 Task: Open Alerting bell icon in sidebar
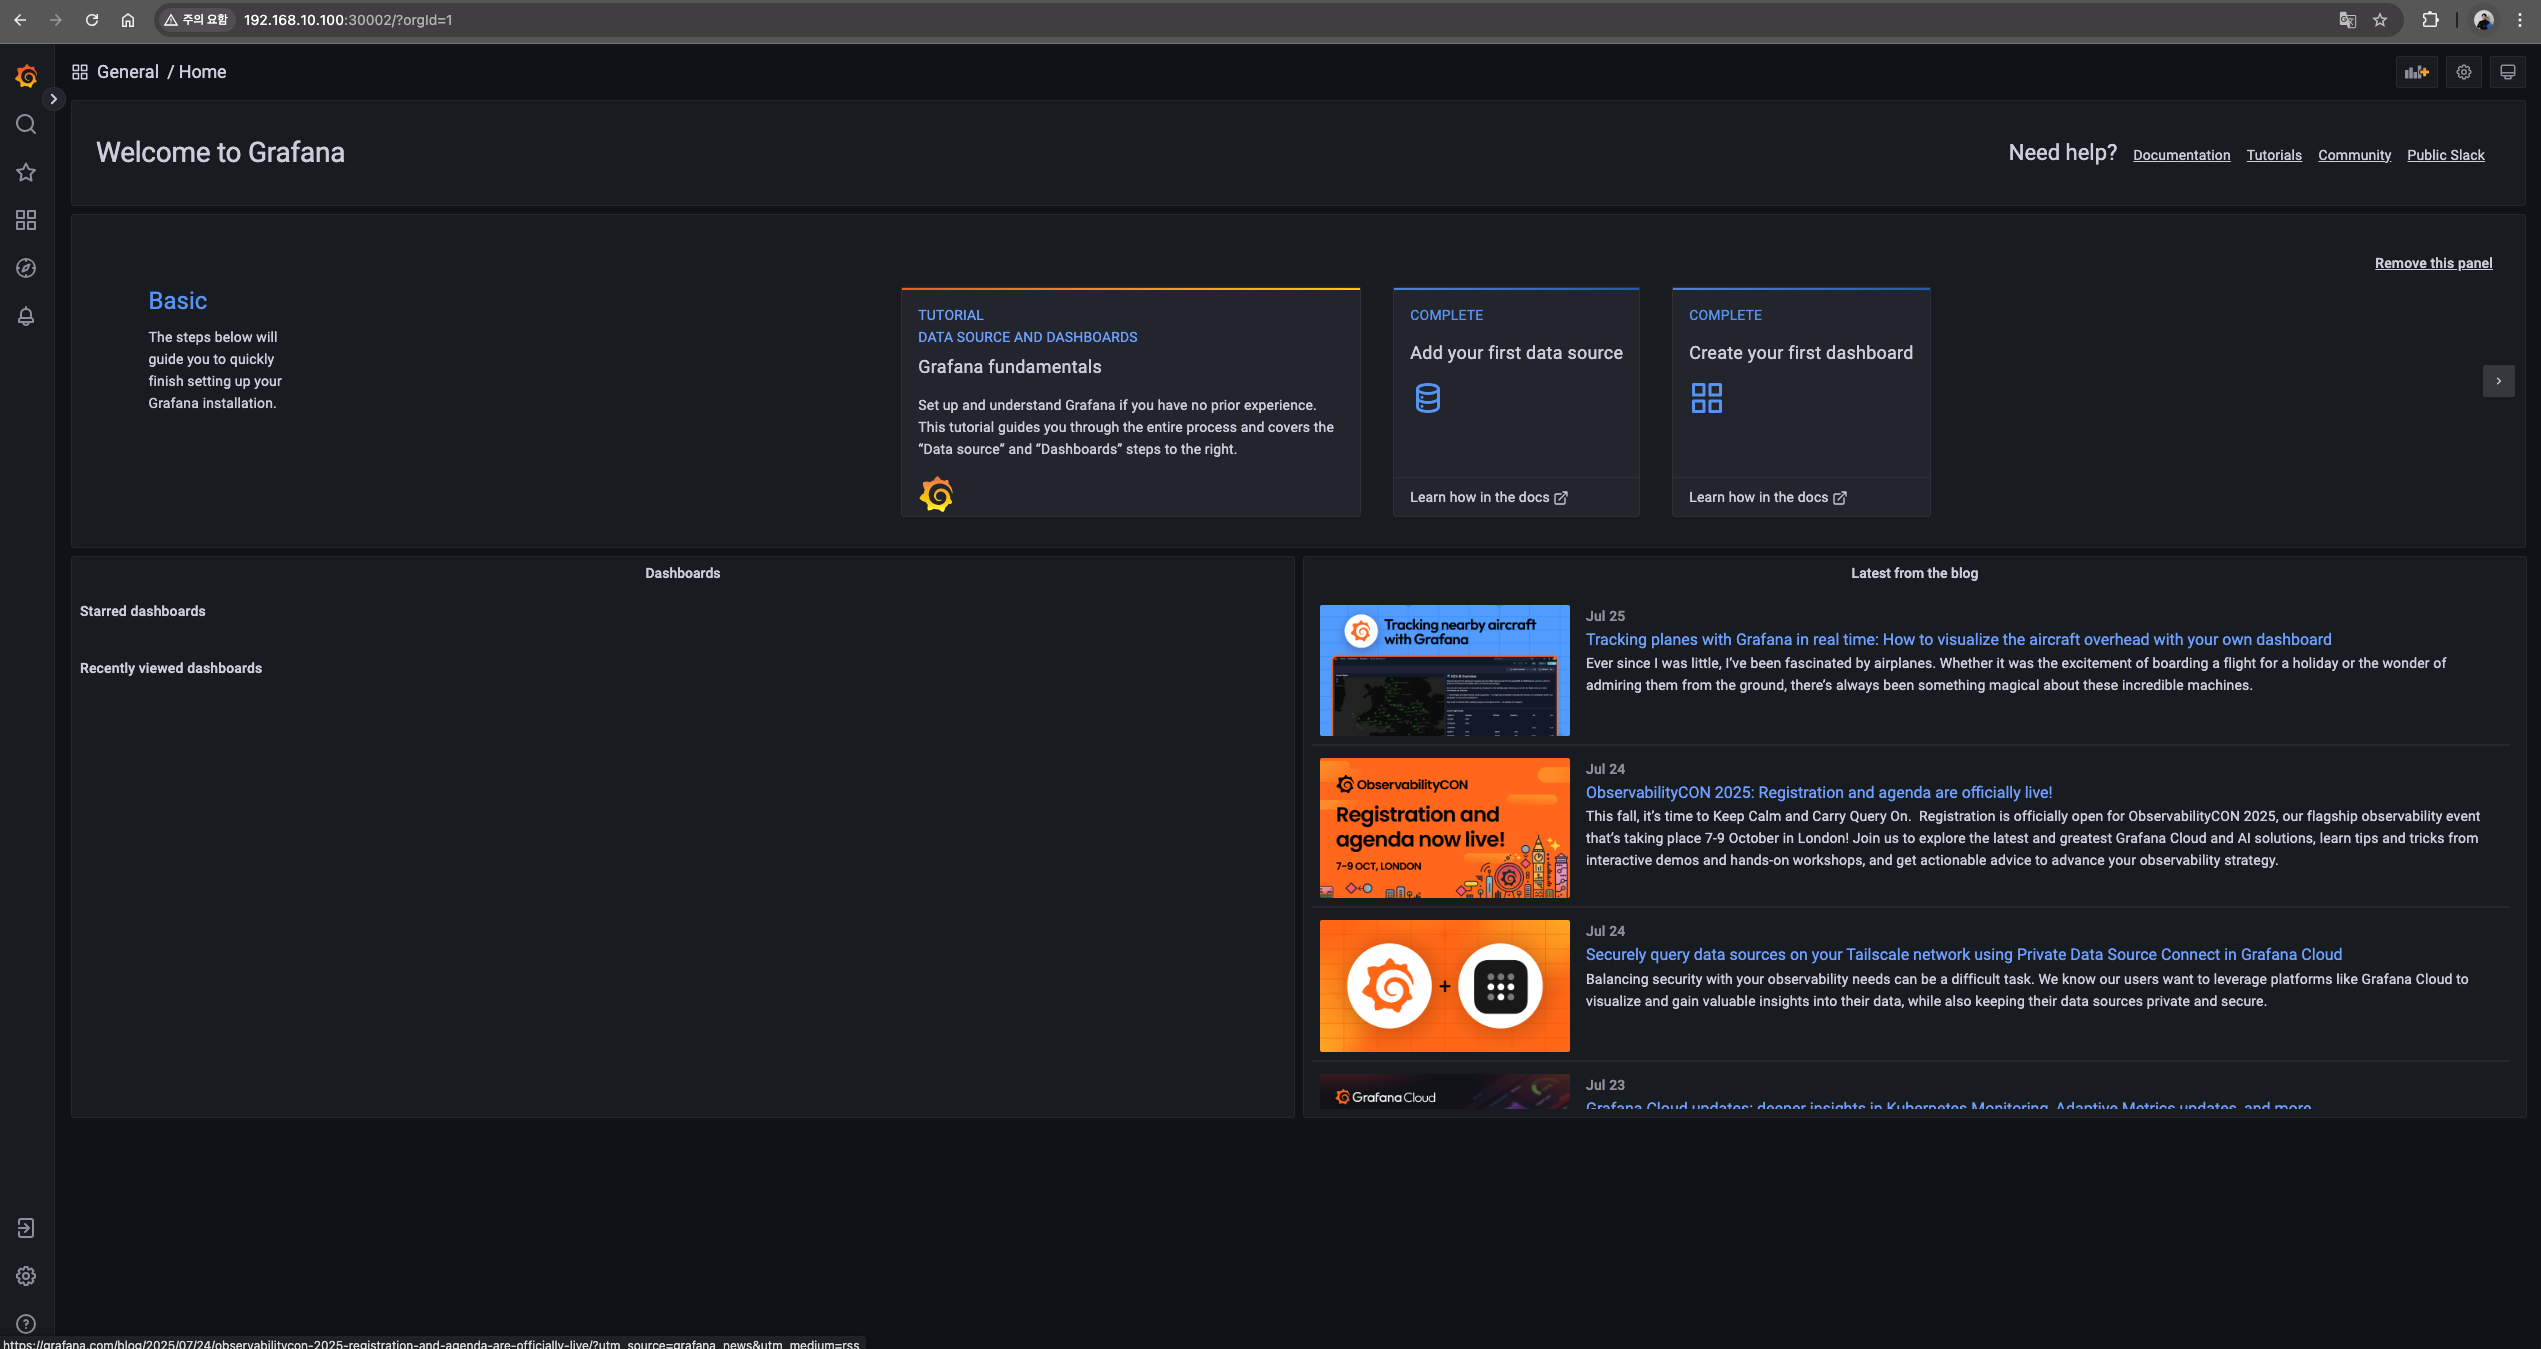coord(26,316)
